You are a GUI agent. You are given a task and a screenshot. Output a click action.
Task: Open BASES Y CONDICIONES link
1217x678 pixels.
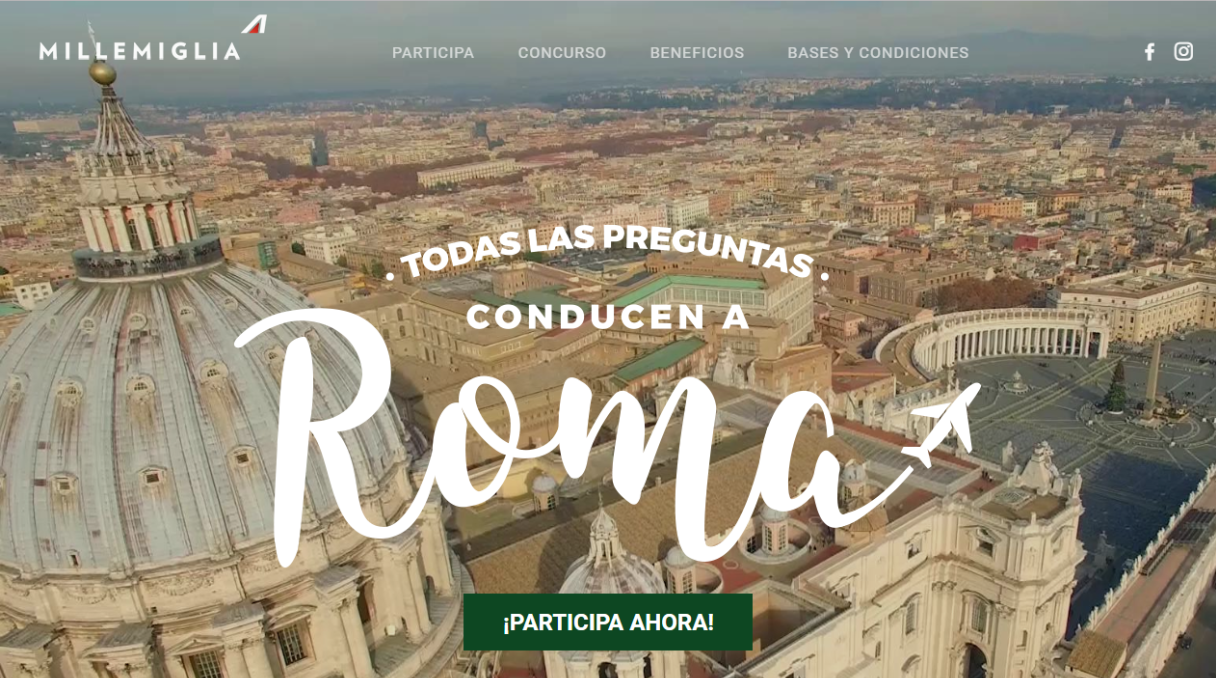pos(878,53)
